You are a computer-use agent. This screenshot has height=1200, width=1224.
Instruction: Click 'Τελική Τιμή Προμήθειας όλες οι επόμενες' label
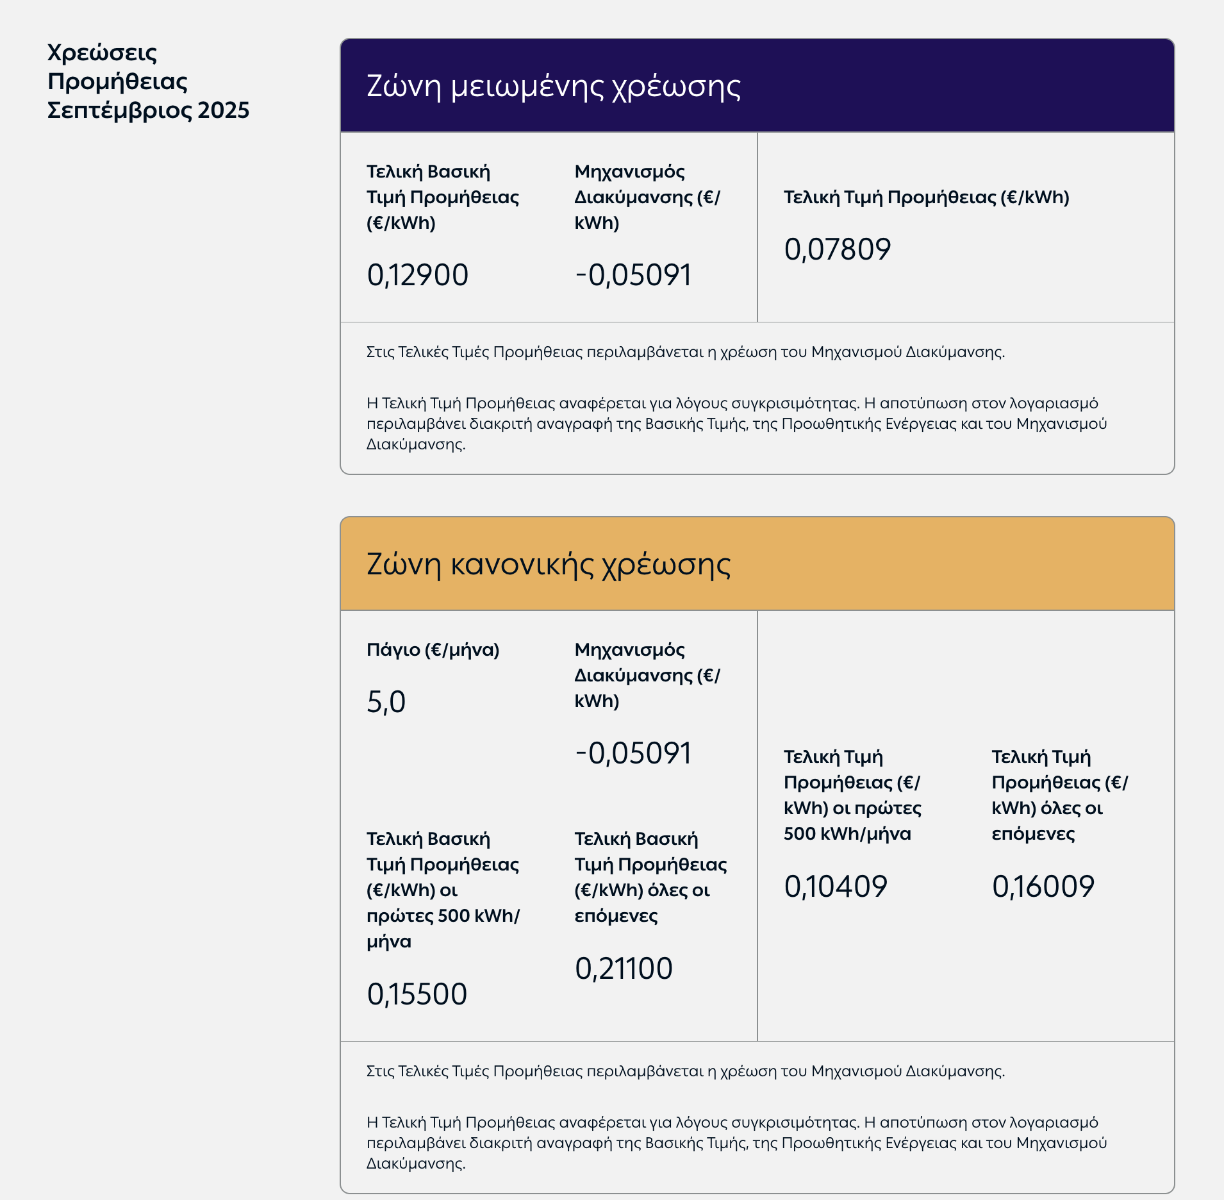point(1060,795)
